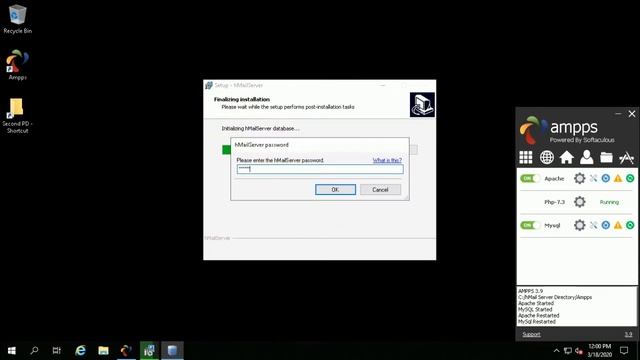Minimize the AMPPS panel
Viewport: 640px width, 360px height.
pos(618,113)
